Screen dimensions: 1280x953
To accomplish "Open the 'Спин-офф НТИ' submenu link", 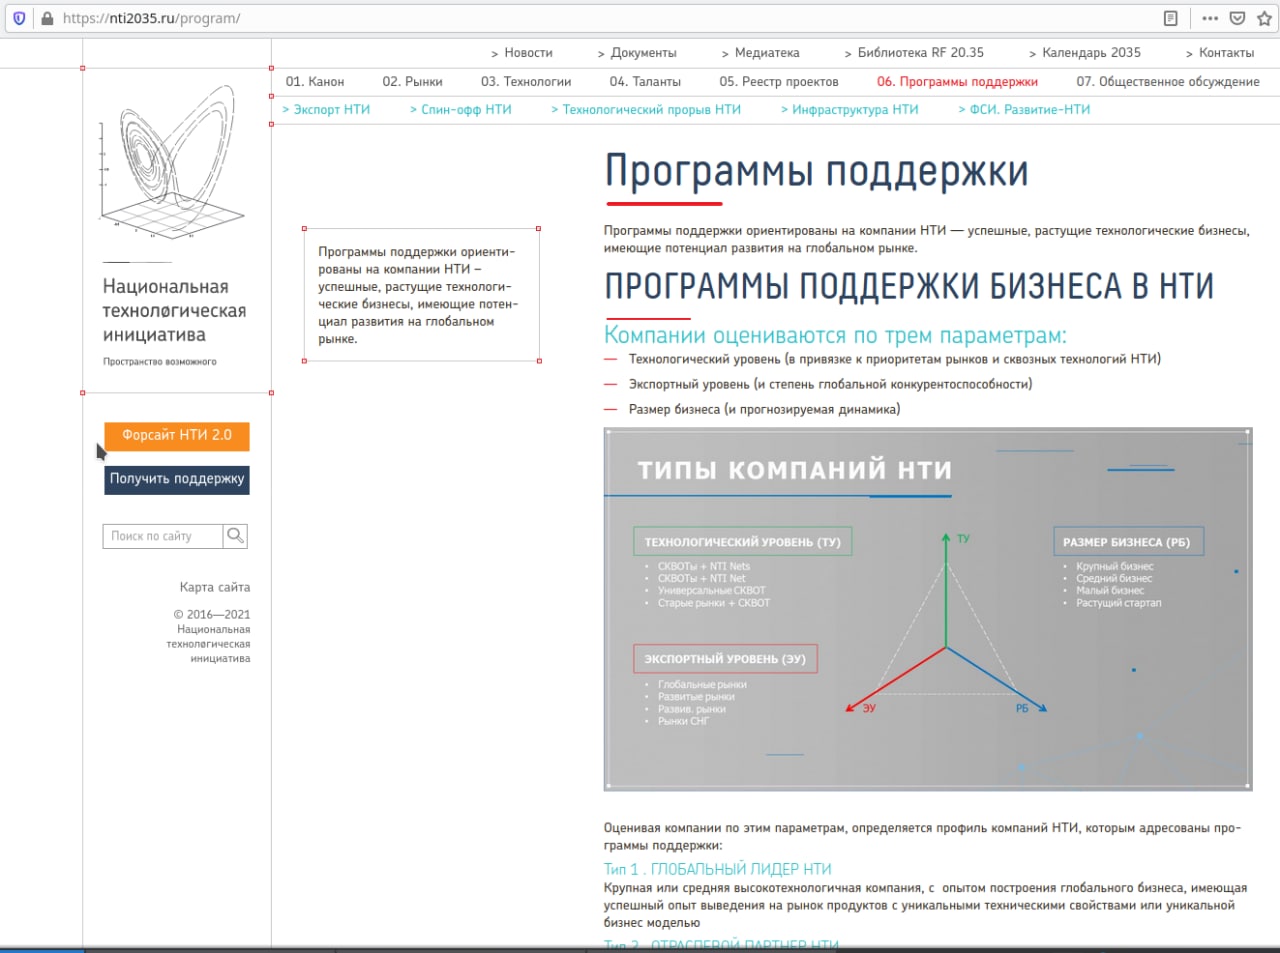I will (x=466, y=110).
